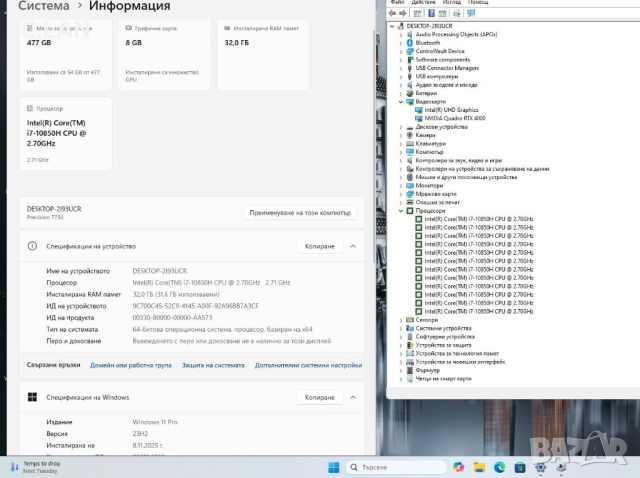
Task: Click the display adapter icon beside NVIDIA Quadro RTX 4000
Action: tap(418, 118)
